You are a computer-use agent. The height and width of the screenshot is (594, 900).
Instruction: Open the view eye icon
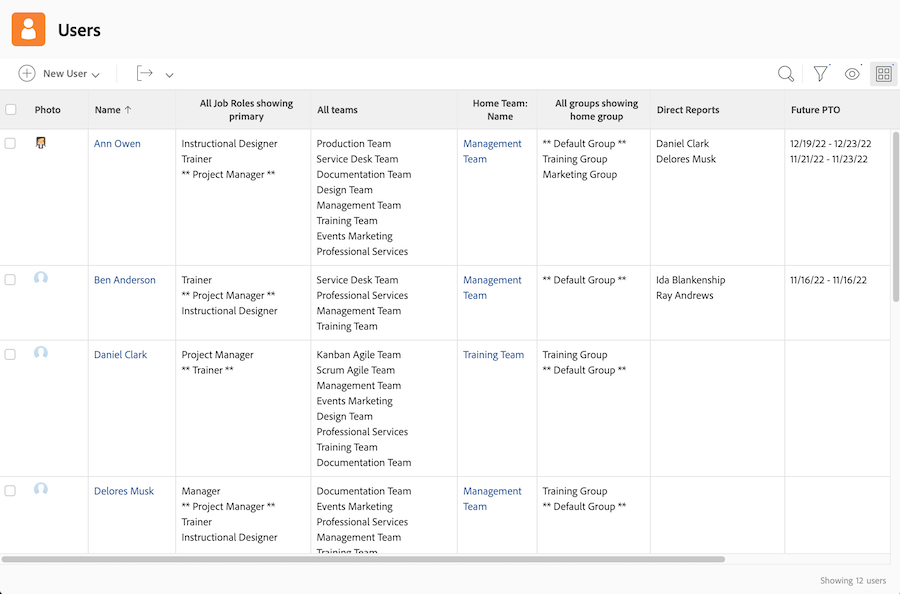pyautogui.click(x=852, y=73)
